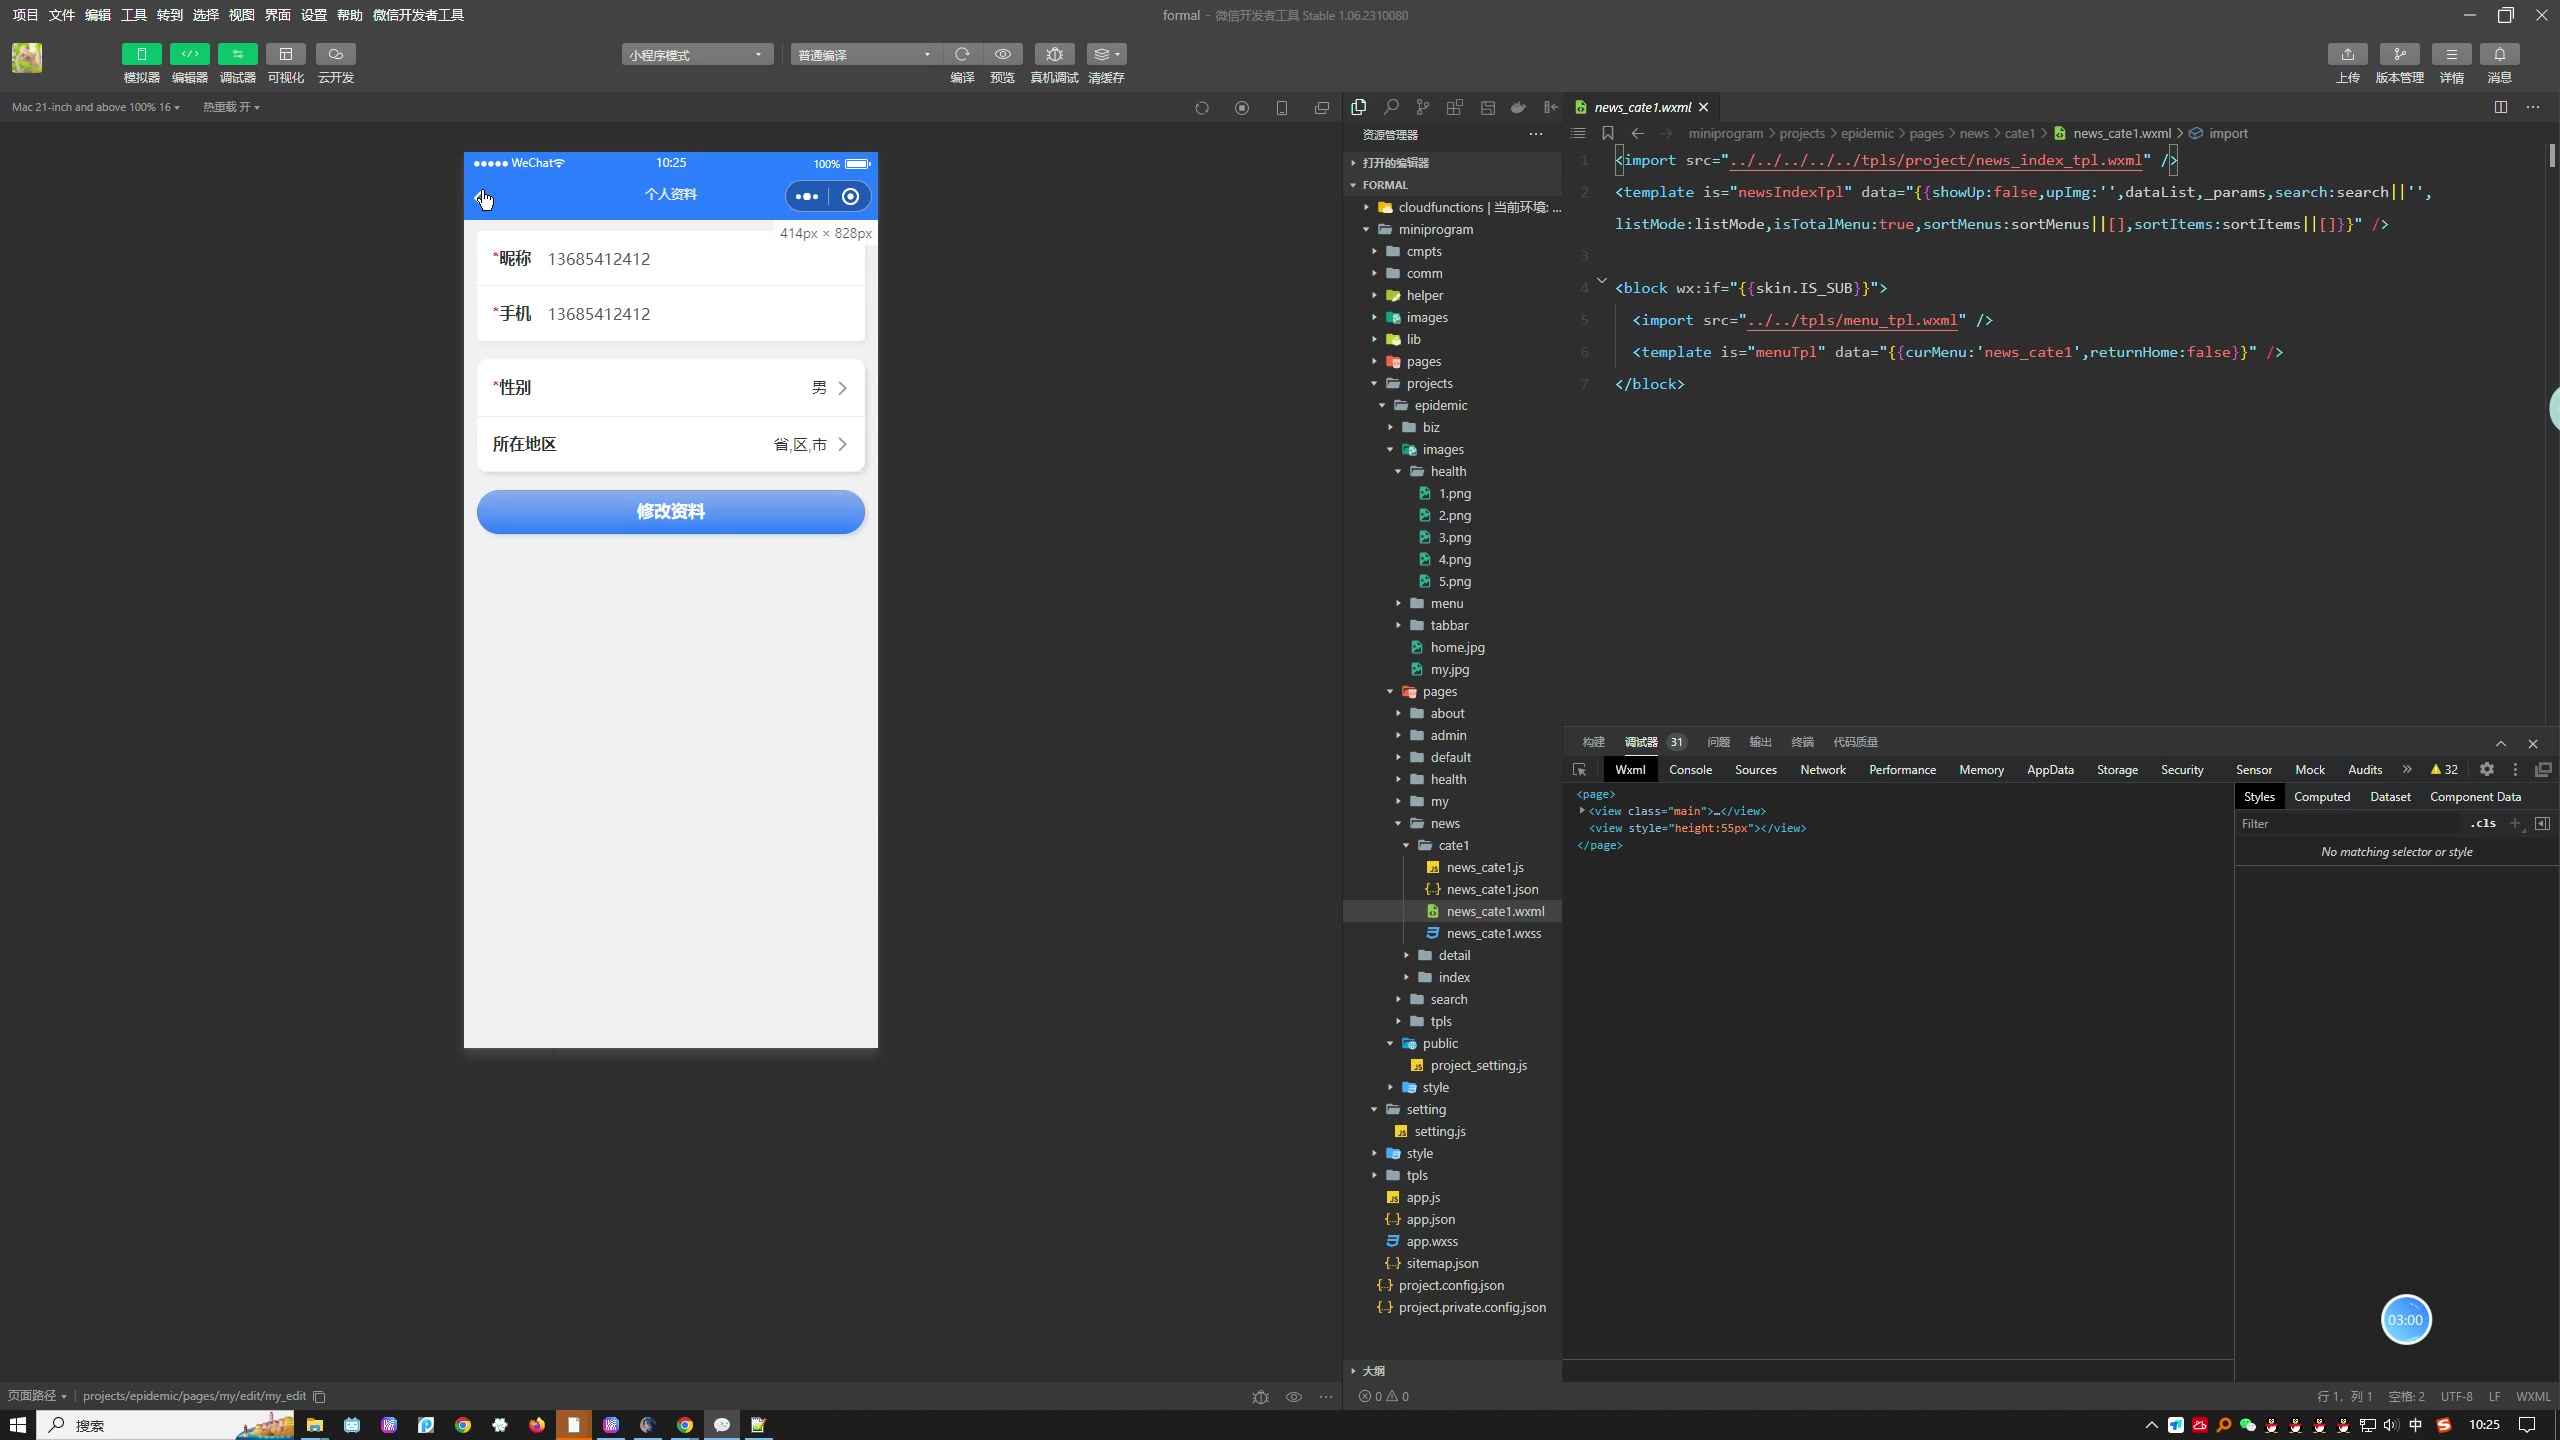
Task: Expand the pages folder in file tree
Action: 1373,360
